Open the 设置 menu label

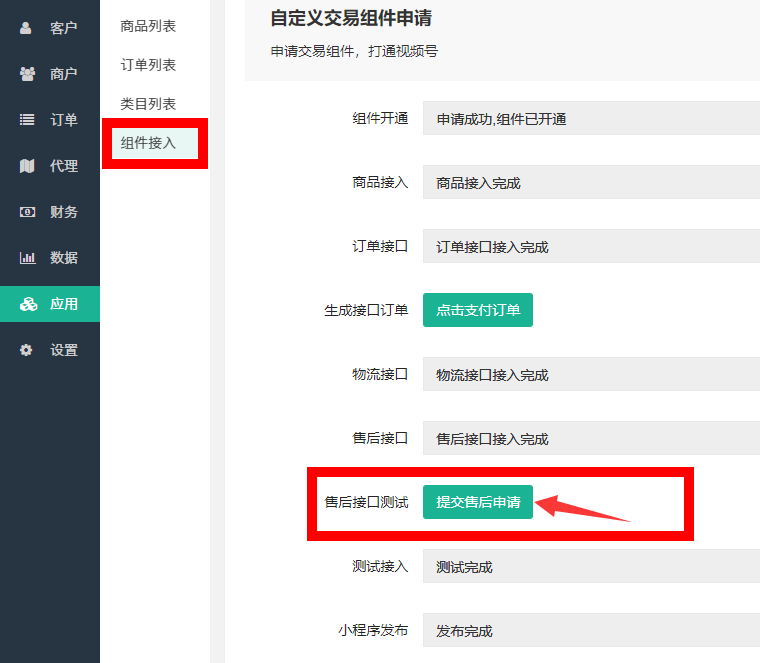pyautogui.click(x=63, y=350)
